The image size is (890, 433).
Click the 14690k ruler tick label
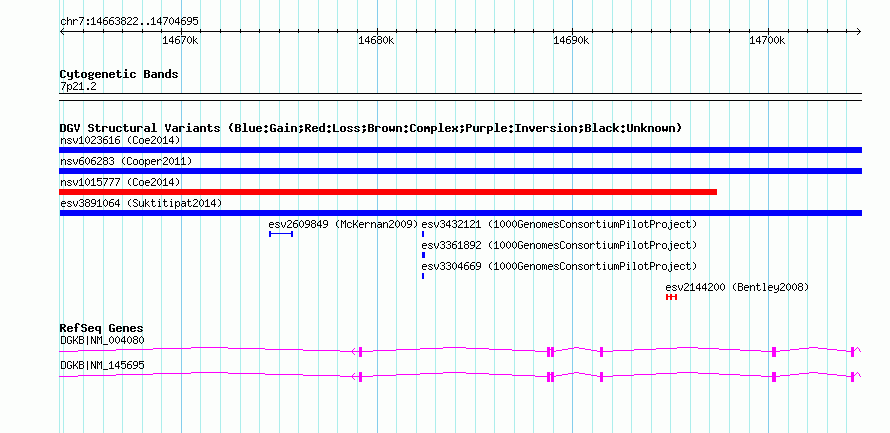pos(572,40)
